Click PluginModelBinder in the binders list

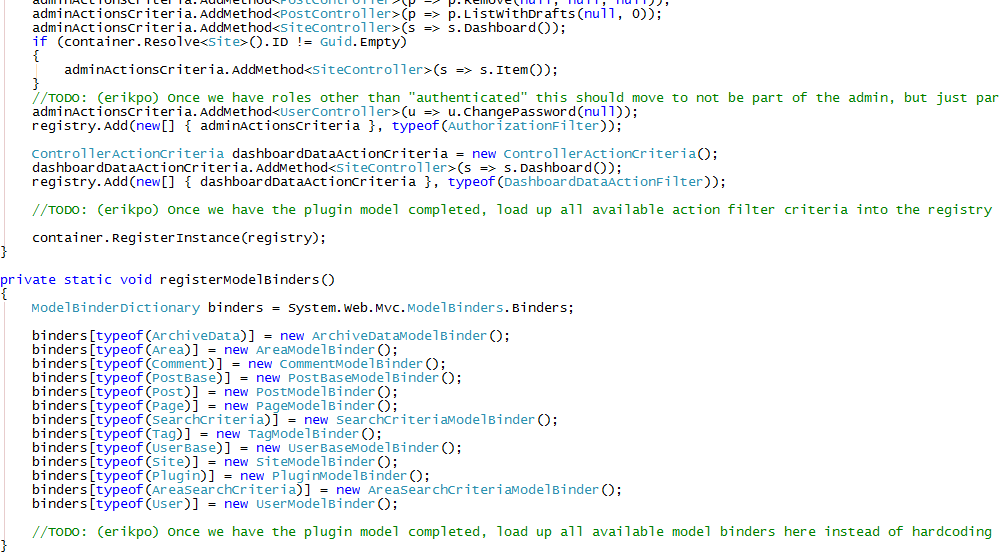325,476
